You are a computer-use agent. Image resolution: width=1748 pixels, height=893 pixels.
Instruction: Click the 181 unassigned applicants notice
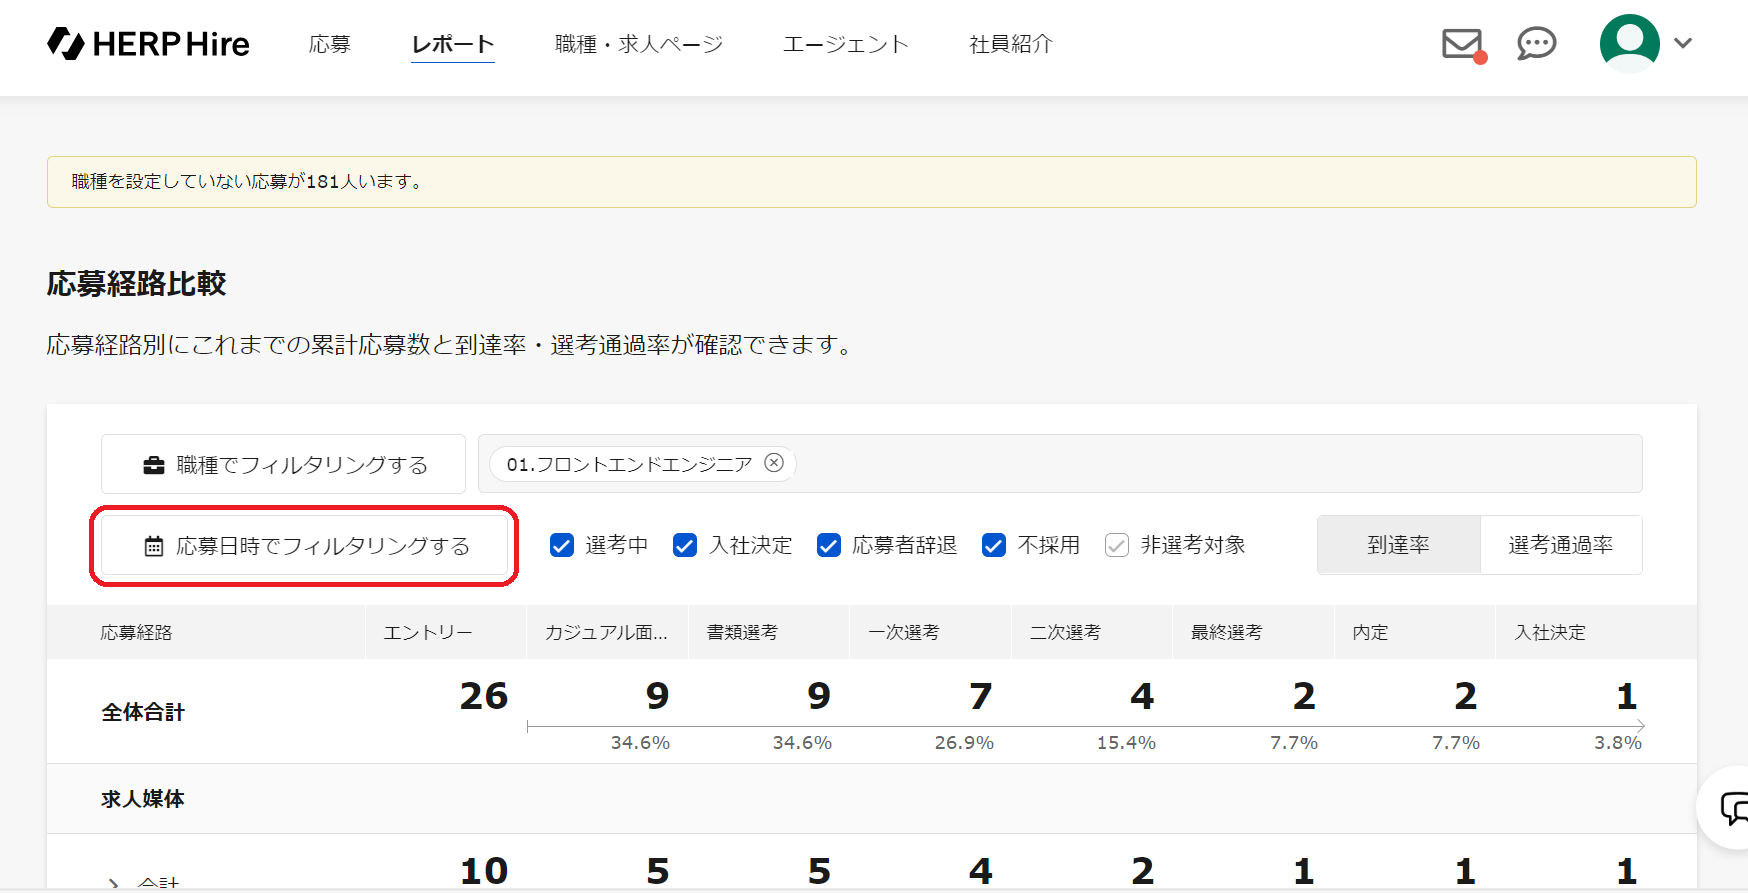(872, 182)
